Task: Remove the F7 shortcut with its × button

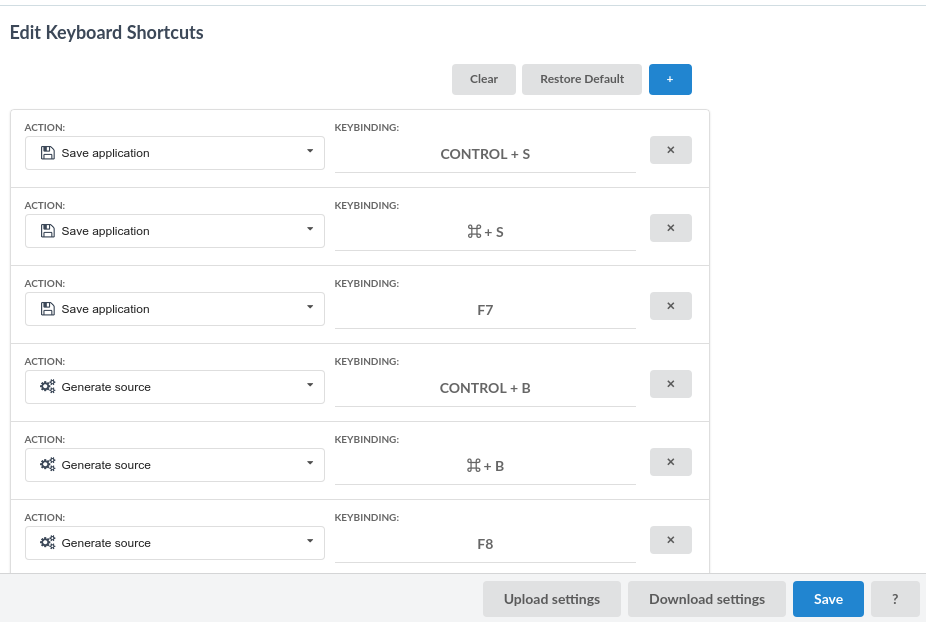Action: [670, 306]
